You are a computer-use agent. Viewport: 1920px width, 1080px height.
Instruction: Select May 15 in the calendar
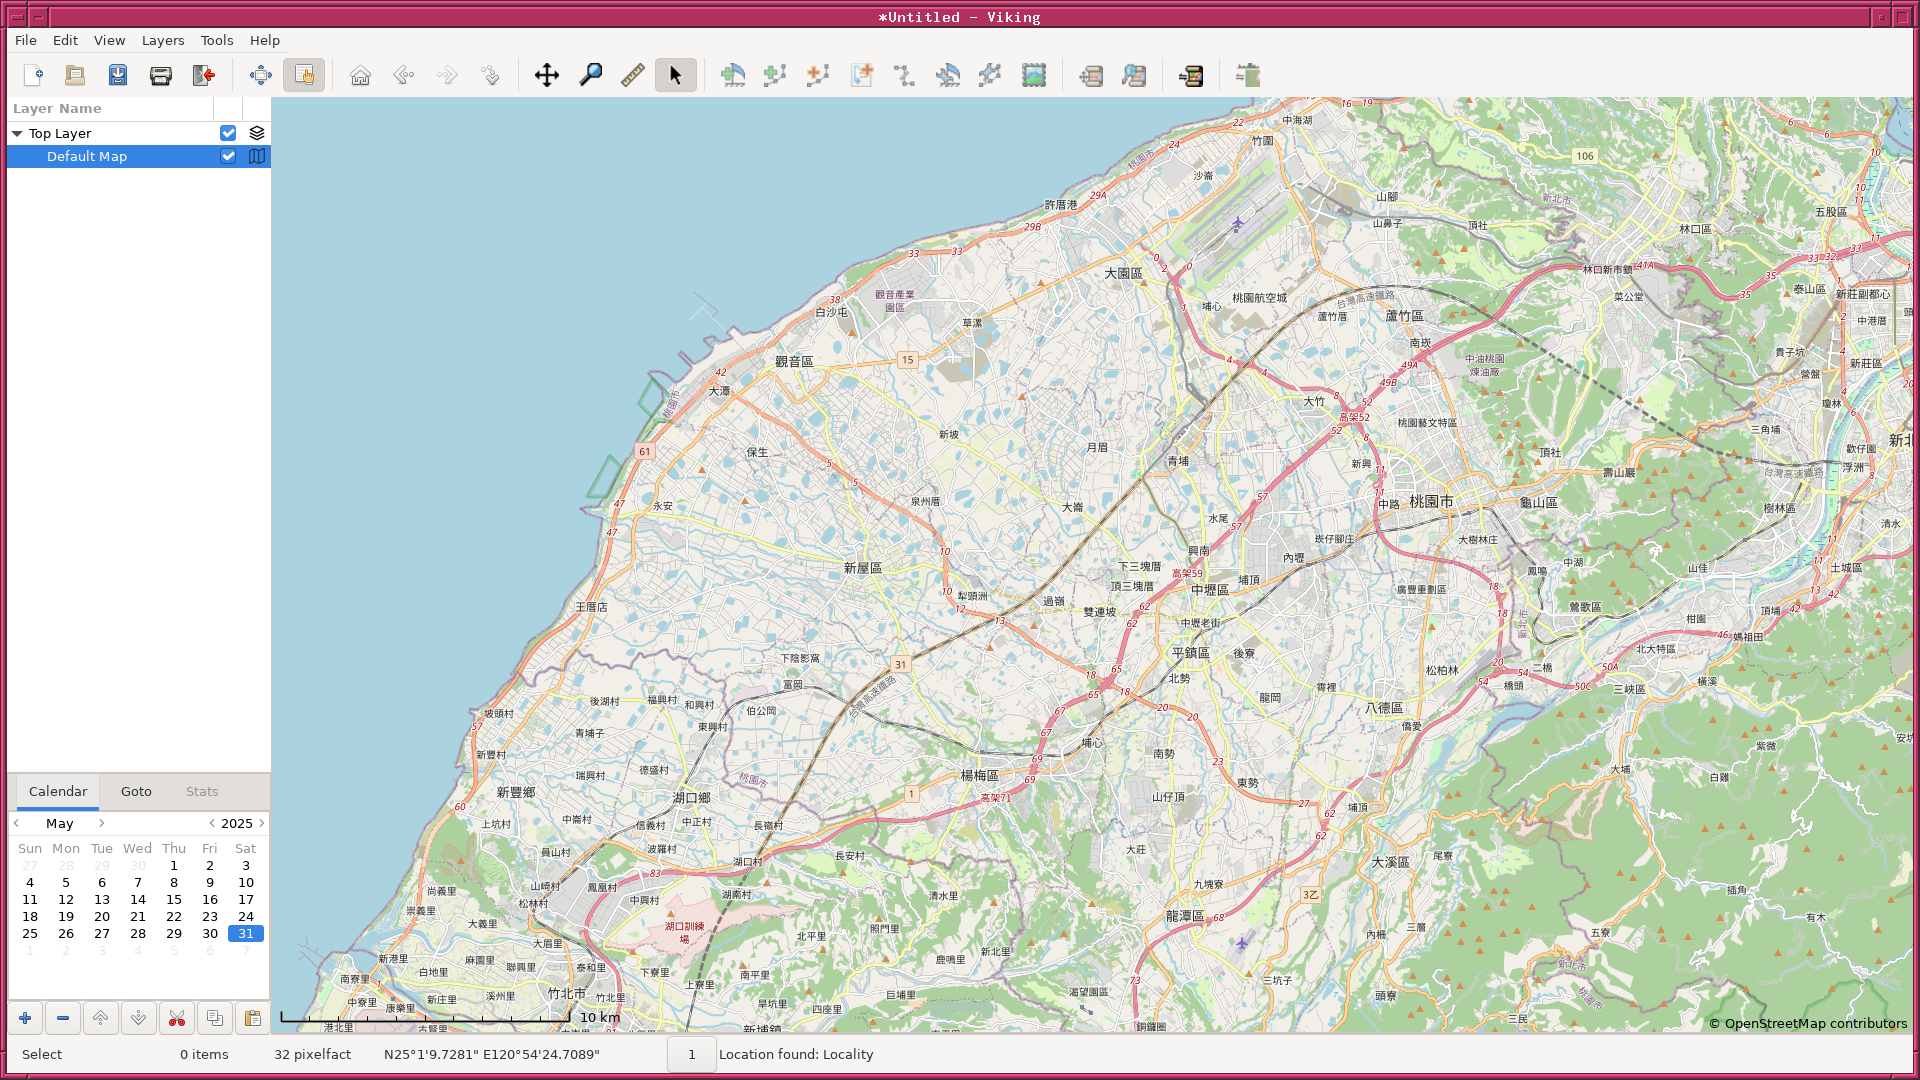174,899
